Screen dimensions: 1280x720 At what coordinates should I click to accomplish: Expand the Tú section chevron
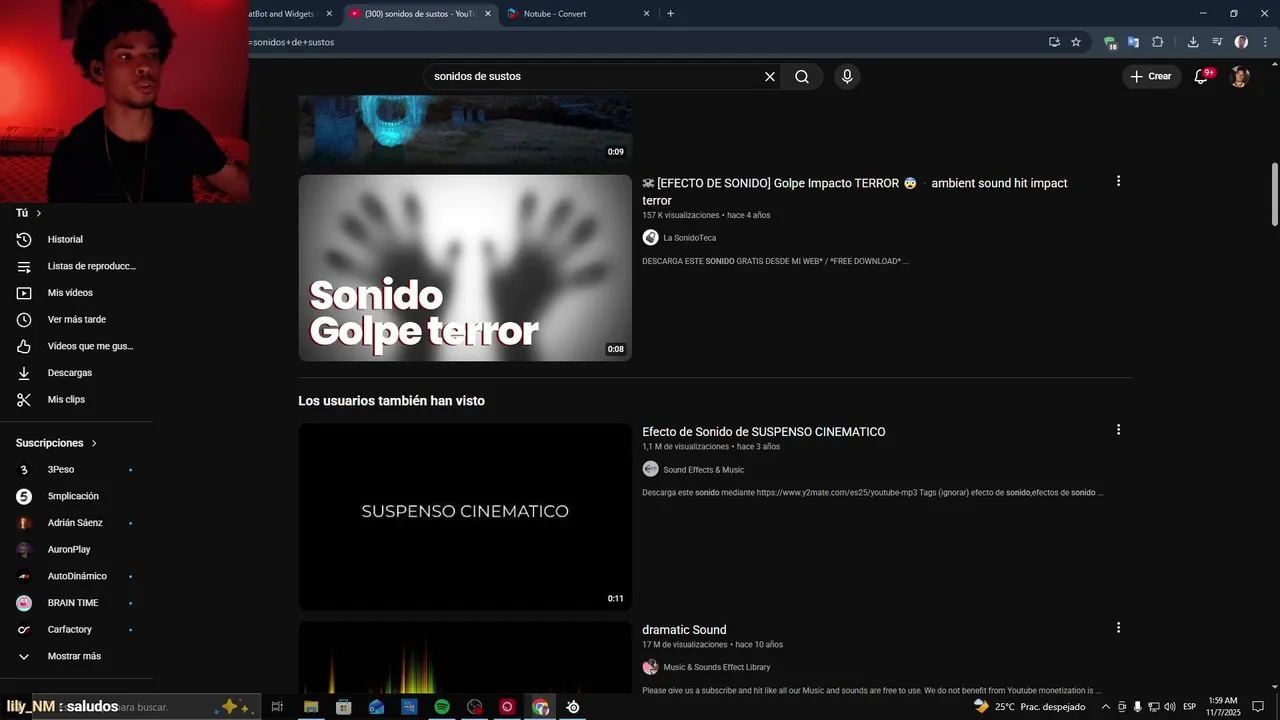[39, 213]
